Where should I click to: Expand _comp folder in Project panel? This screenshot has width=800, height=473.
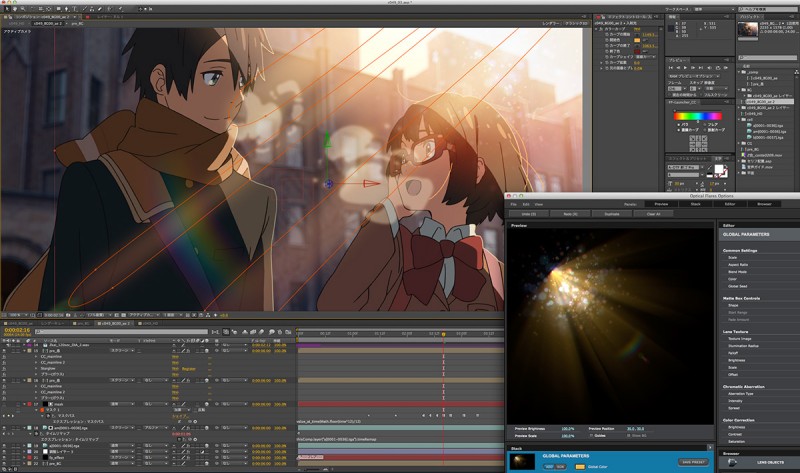click(739, 72)
